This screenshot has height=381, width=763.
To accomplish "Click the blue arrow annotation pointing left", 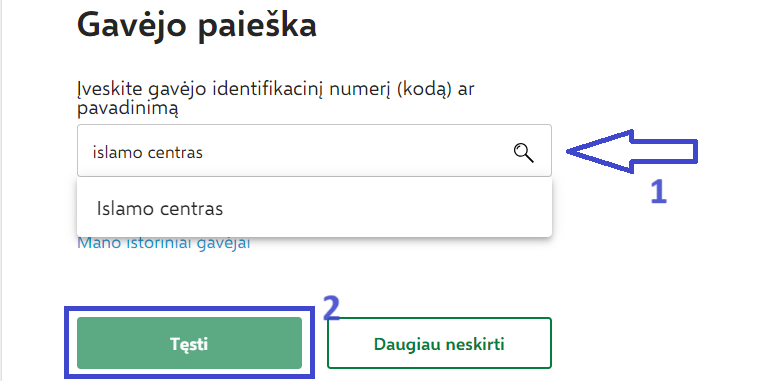I will [632, 151].
